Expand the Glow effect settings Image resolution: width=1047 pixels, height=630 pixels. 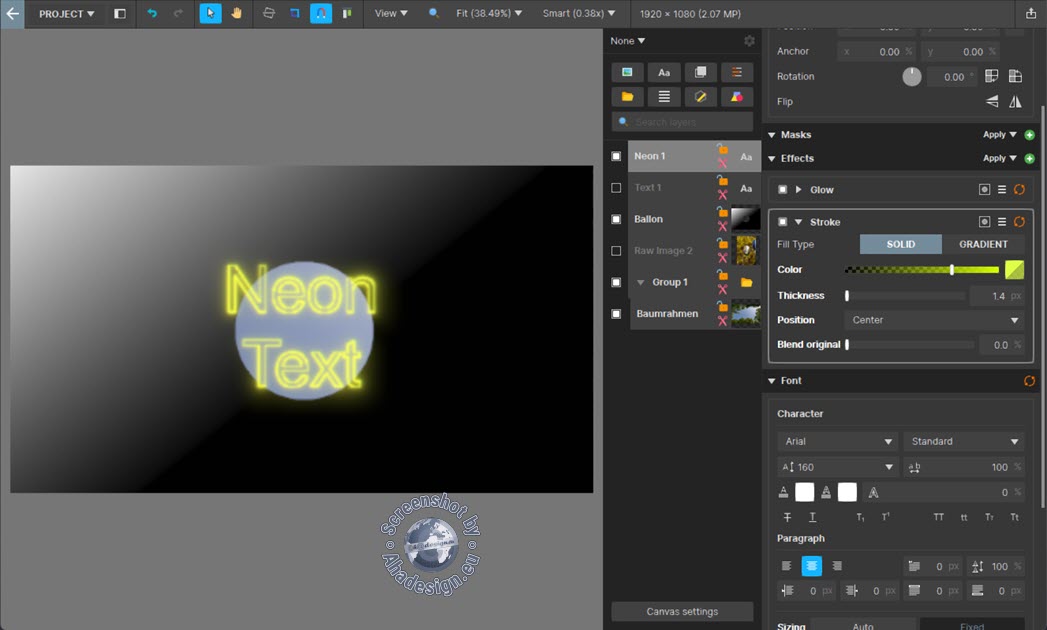click(798, 190)
